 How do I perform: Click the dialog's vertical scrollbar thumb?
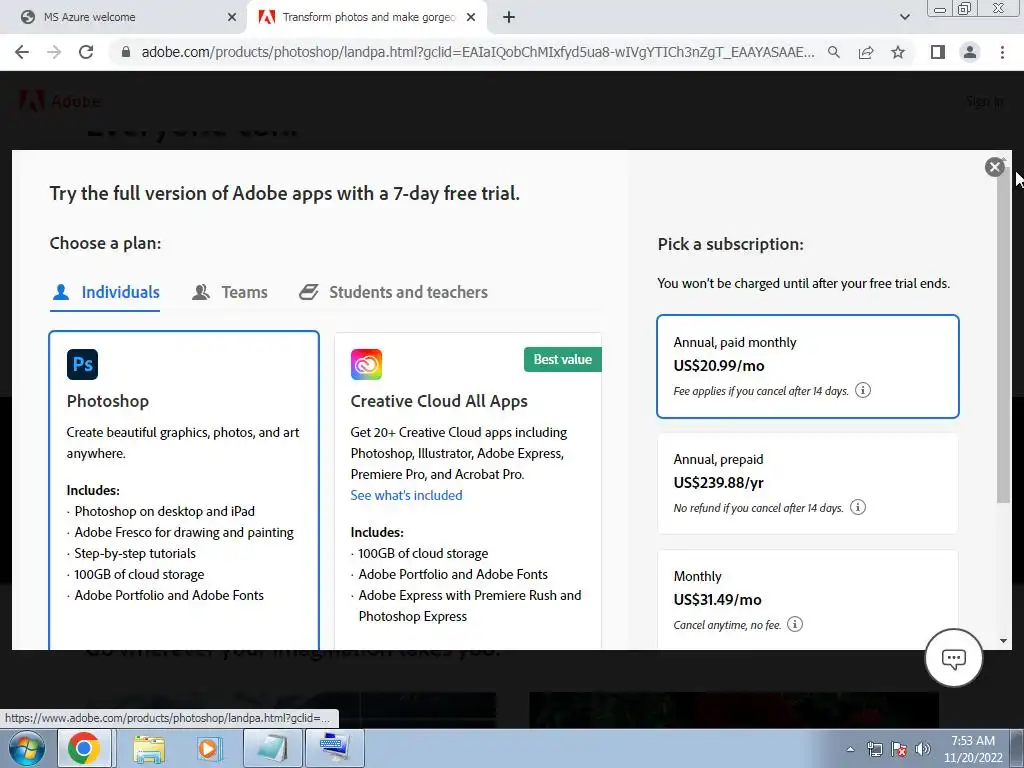tap(1003, 333)
